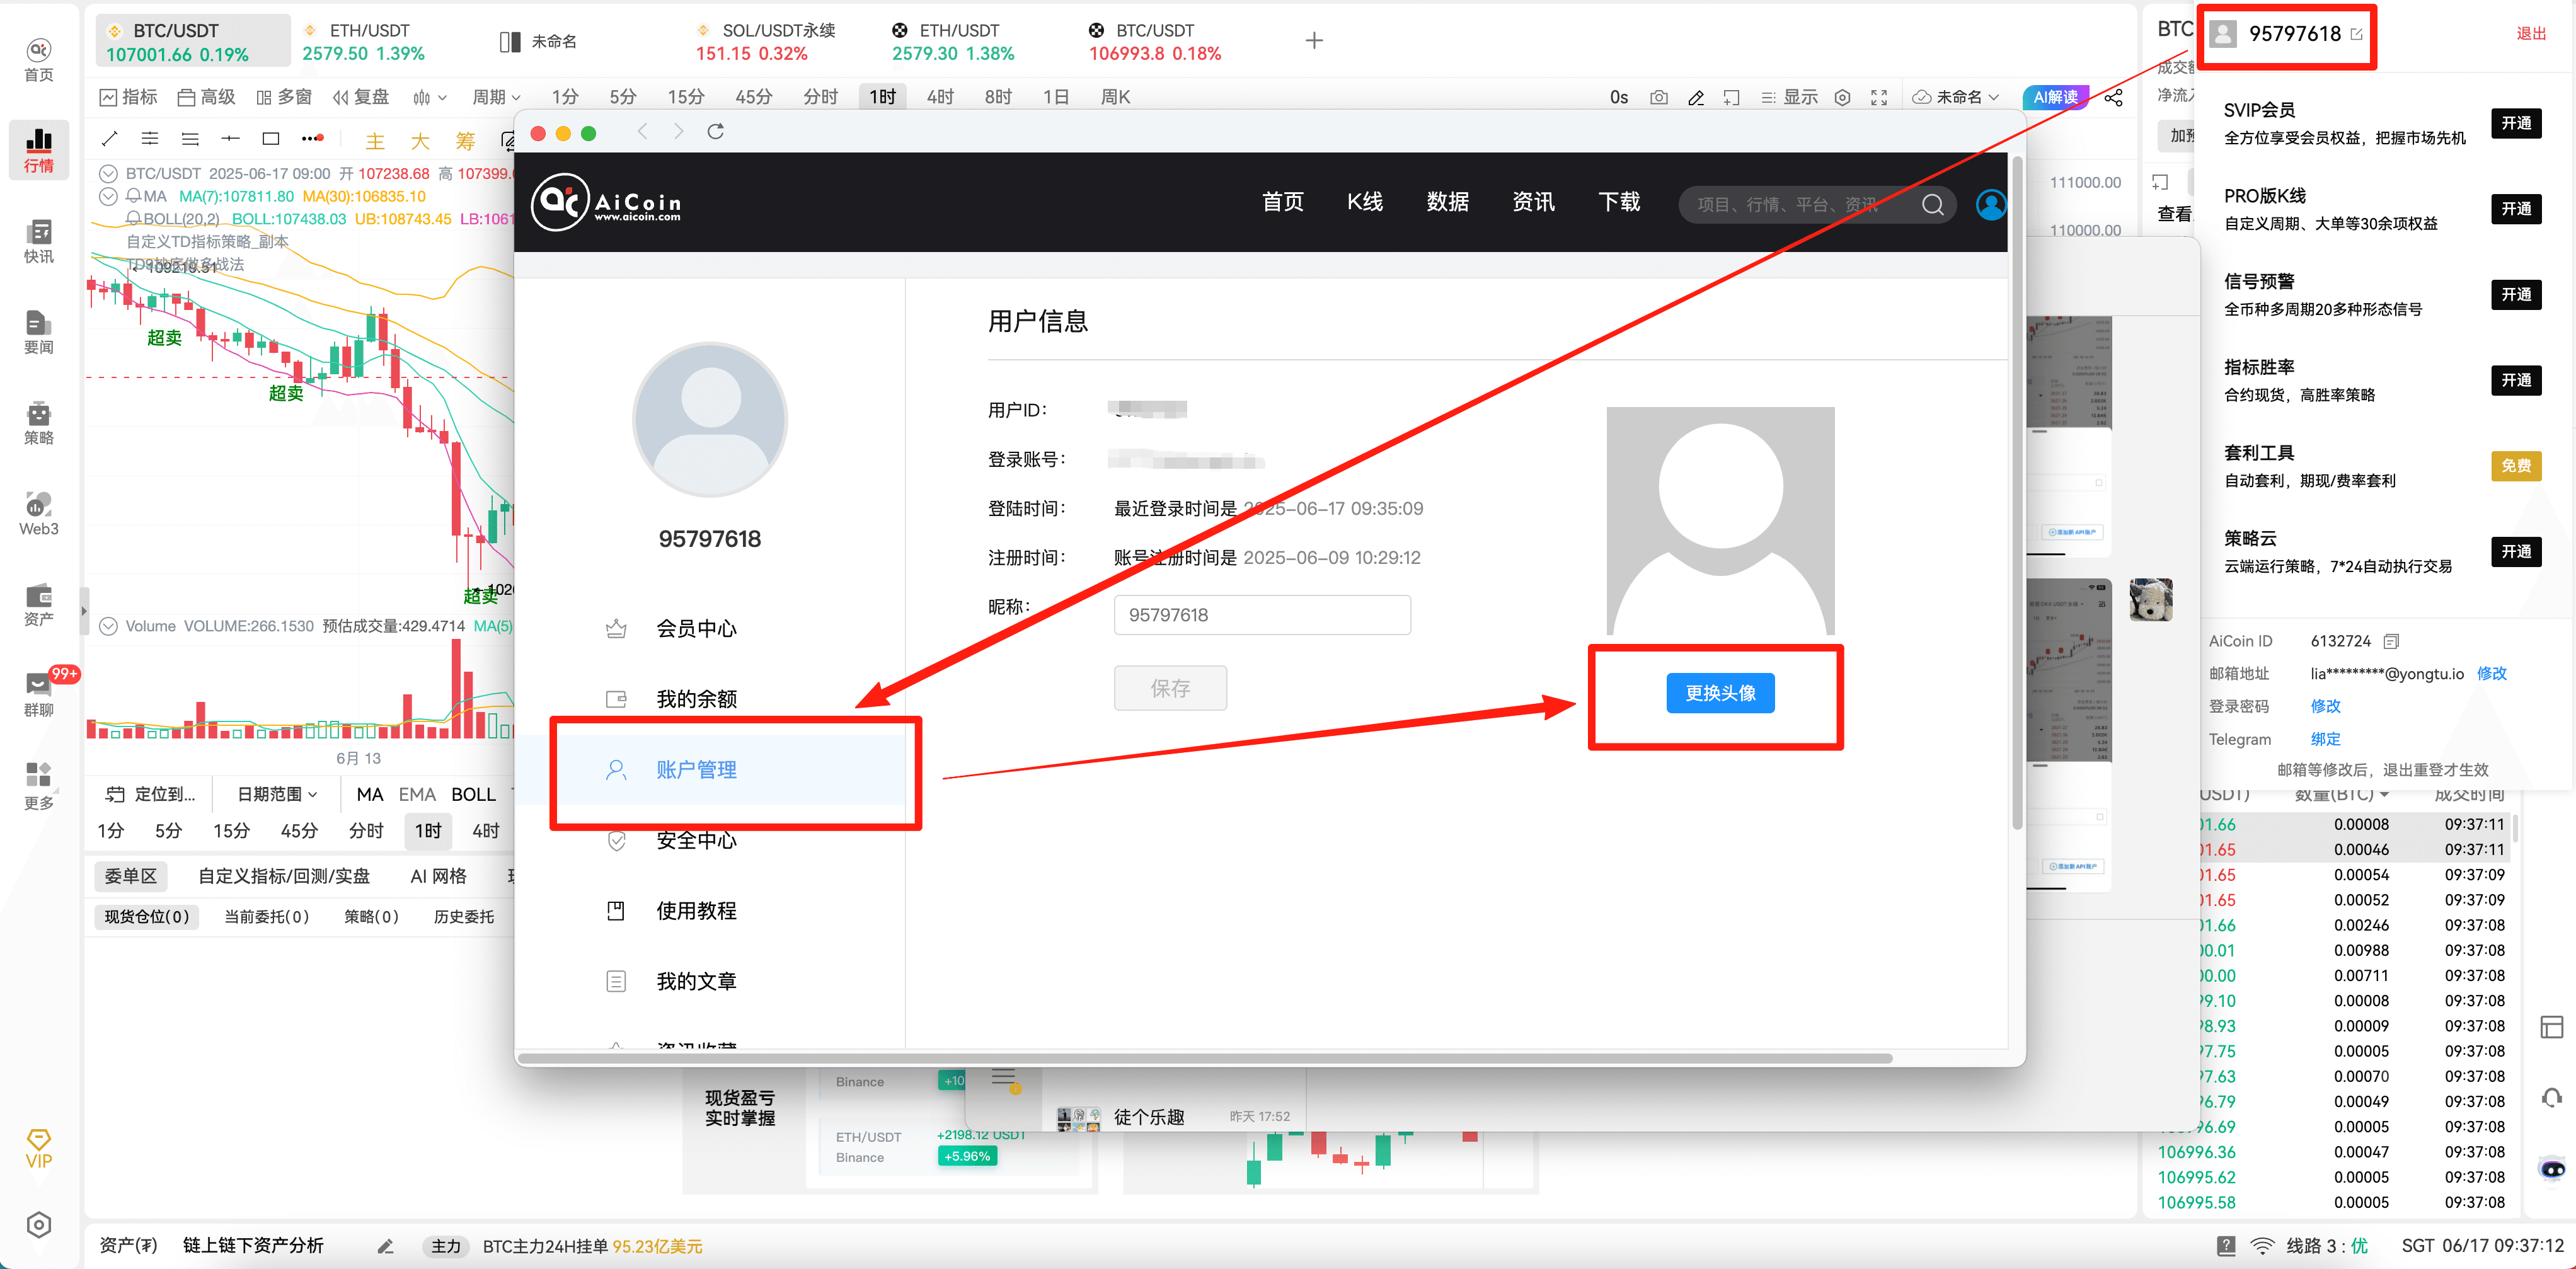Select the BOLL indicator button
Image resolution: width=2576 pixels, height=1269 pixels.
[x=473, y=794]
